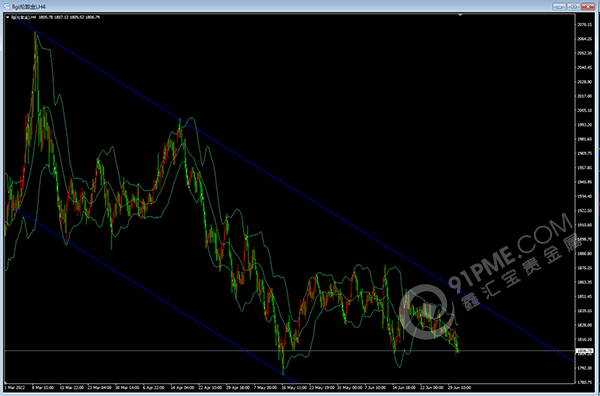This screenshot has height=396, width=600.
Task: Click the 1792.30 price scale label
Action: [x=583, y=368]
